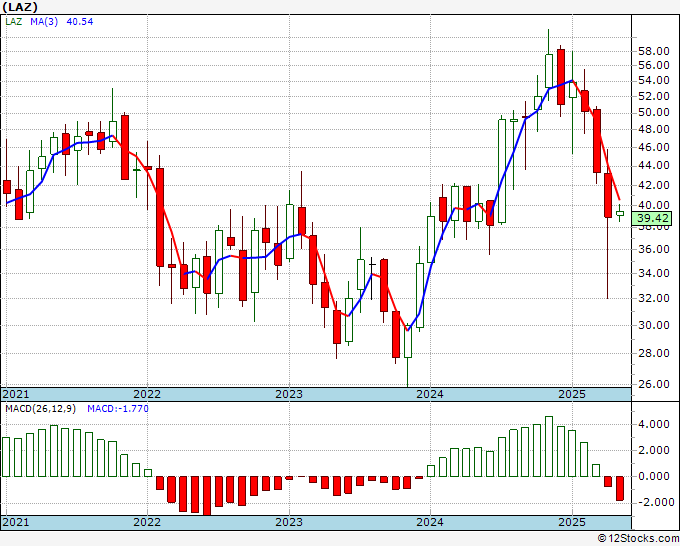
Task: Click the 56.00 price axis label
Action: tap(654, 65)
